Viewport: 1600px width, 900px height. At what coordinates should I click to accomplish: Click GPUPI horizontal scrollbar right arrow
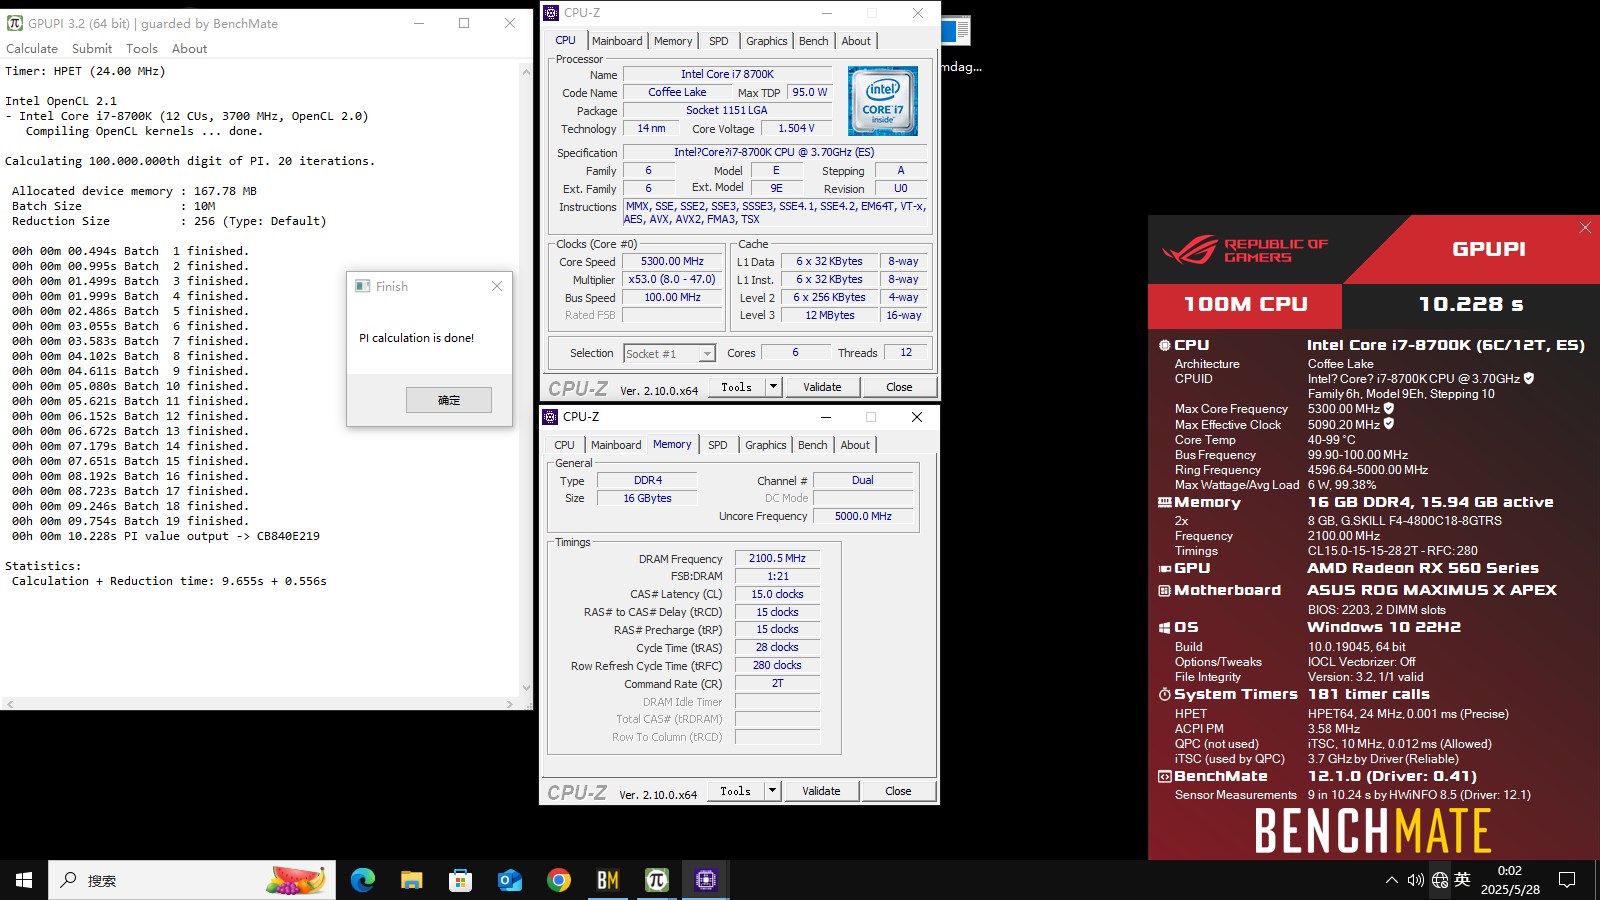[x=511, y=704]
